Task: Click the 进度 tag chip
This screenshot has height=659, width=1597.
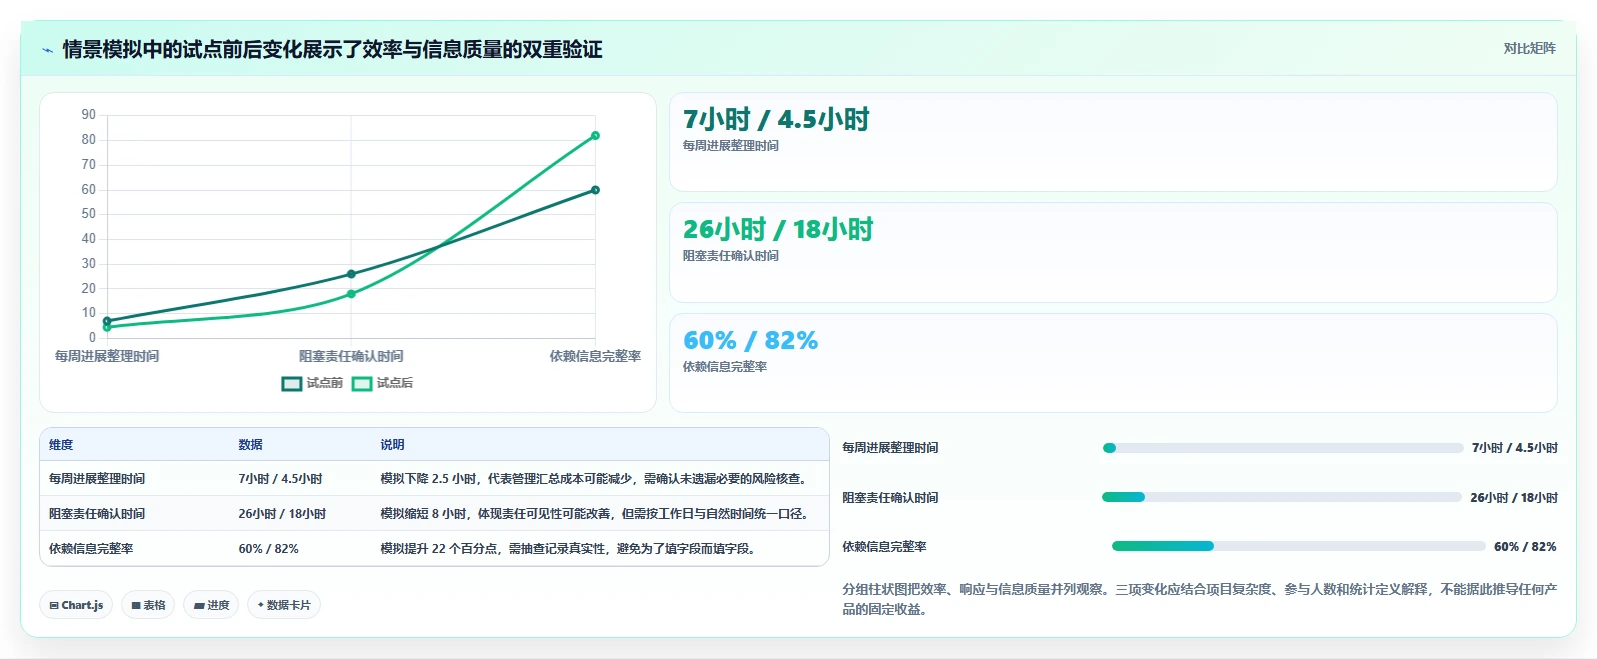Action: [211, 605]
